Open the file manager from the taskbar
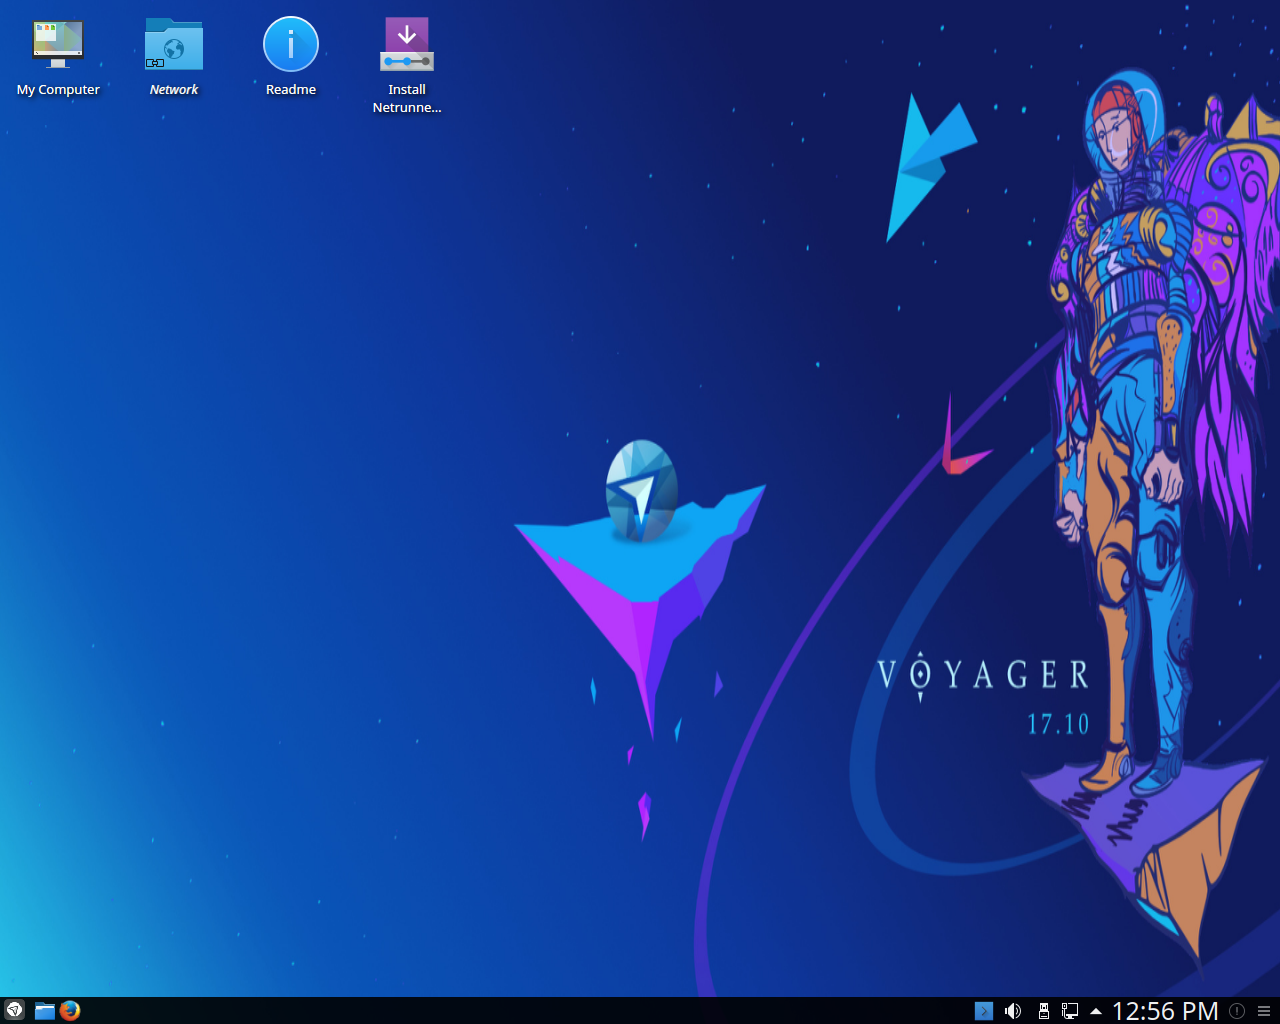Viewport: 1280px width, 1024px height. [x=45, y=1010]
